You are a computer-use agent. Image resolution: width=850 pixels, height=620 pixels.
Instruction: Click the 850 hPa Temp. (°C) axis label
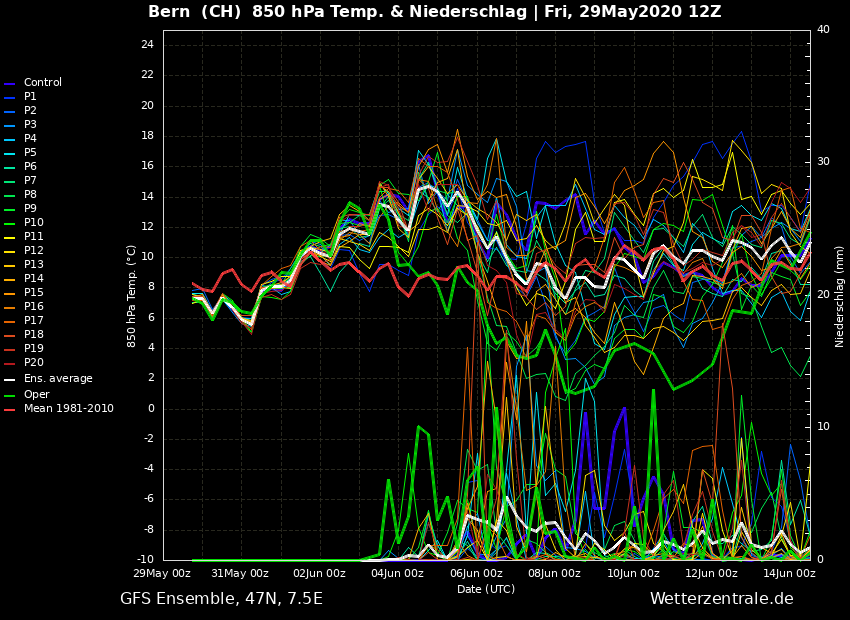[x=132, y=296]
